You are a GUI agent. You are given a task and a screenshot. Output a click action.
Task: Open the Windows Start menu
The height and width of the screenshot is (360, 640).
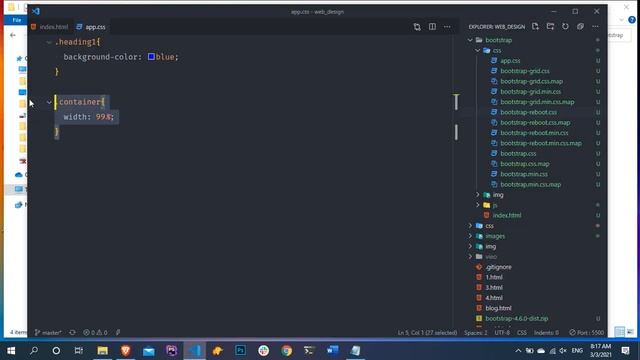(x=11, y=351)
